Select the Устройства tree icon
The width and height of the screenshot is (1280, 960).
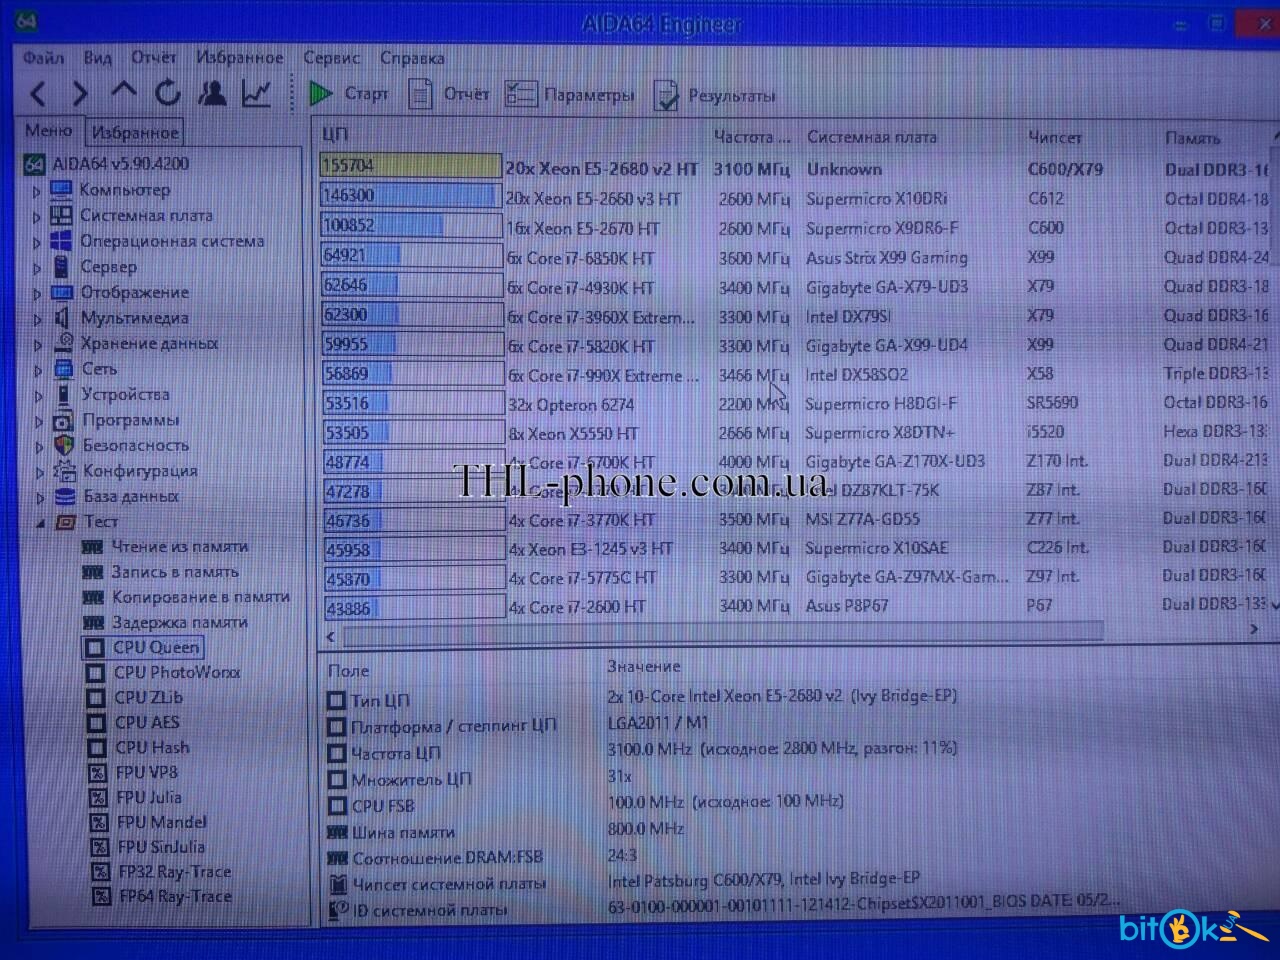(63, 395)
